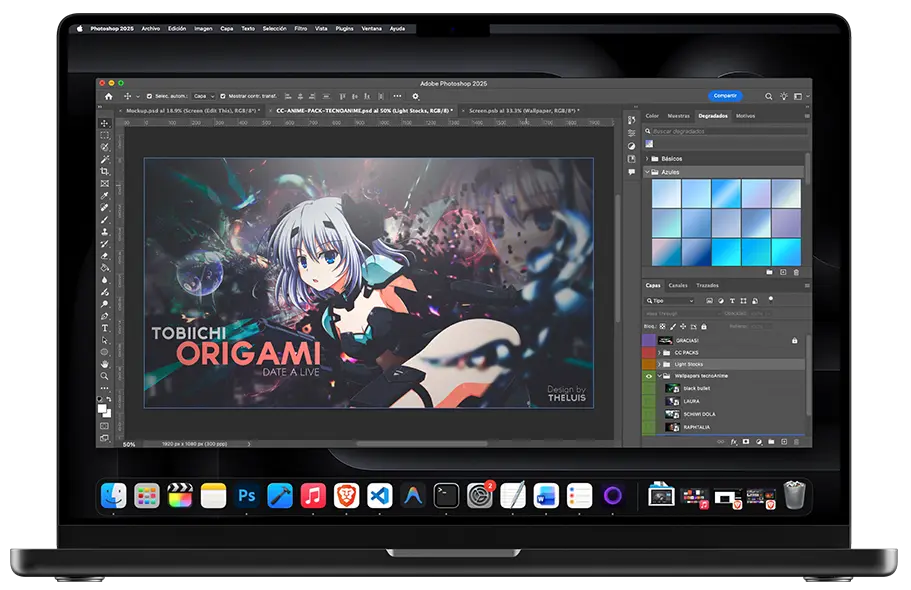
Task: Add layer mask at Layers panel bottom
Action: coord(746,442)
